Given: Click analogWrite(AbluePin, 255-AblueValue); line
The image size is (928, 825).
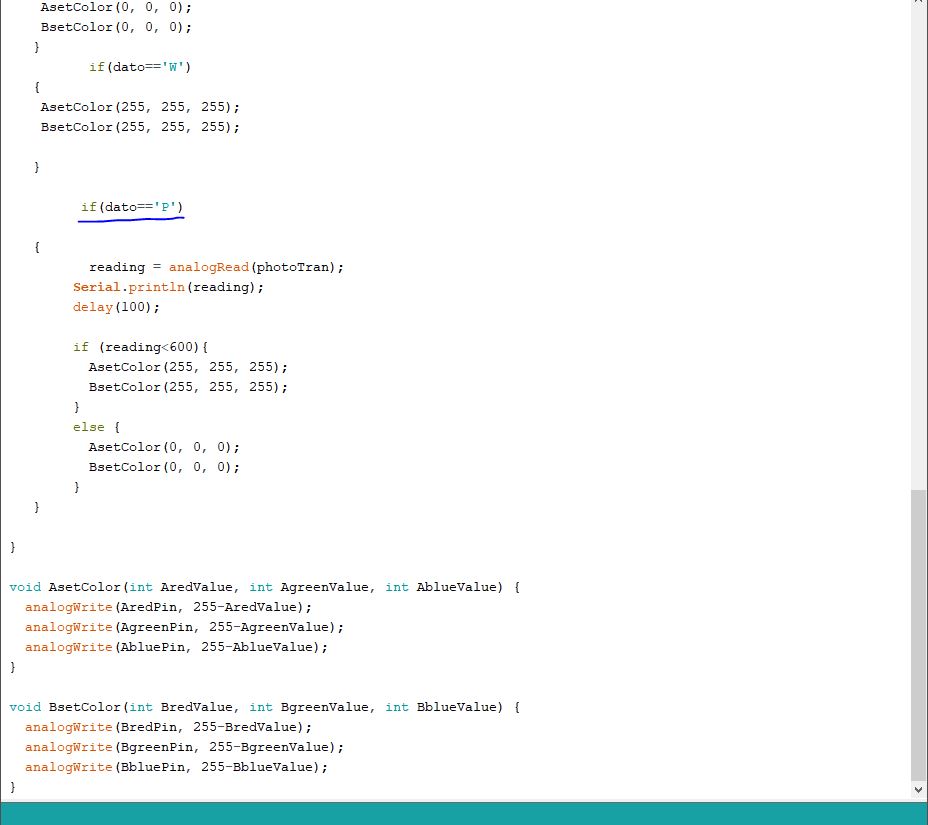Looking at the screenshot, I should 176,647.
